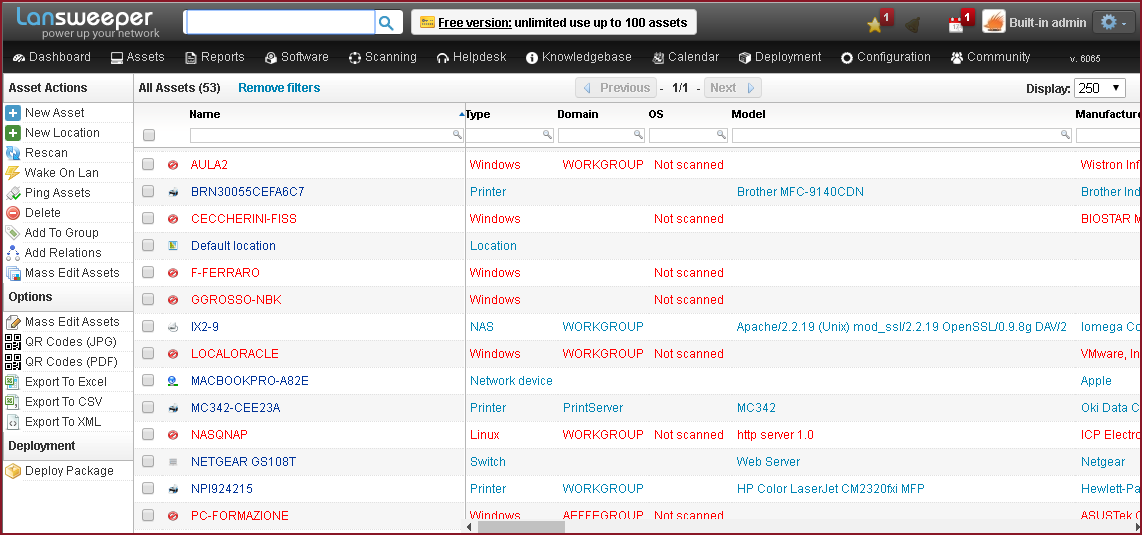Click the horizontal scrollbar thumb
The image size is (1142, 535).
521,526
